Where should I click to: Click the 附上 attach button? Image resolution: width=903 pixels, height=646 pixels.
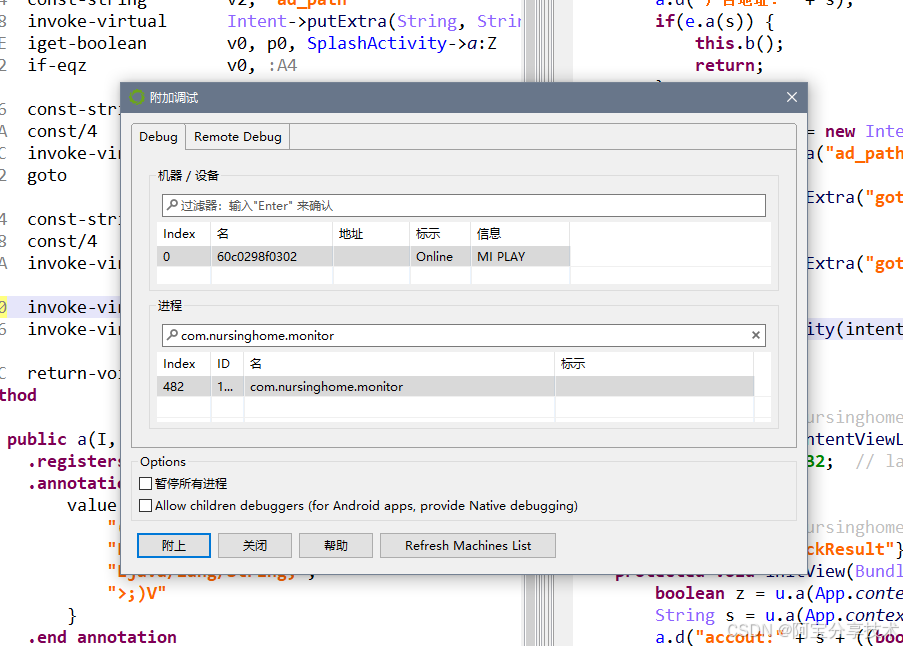[174, 545]
